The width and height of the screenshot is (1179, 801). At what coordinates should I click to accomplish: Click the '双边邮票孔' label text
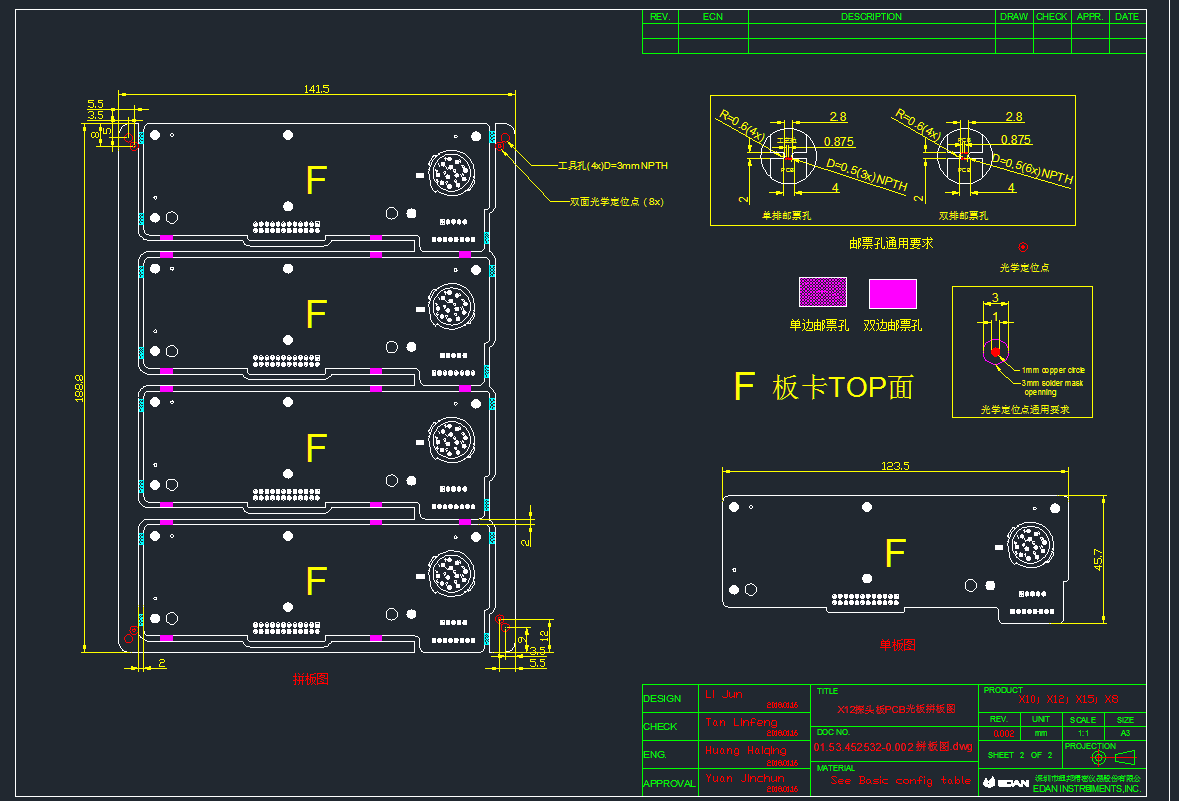pos(893,325)
